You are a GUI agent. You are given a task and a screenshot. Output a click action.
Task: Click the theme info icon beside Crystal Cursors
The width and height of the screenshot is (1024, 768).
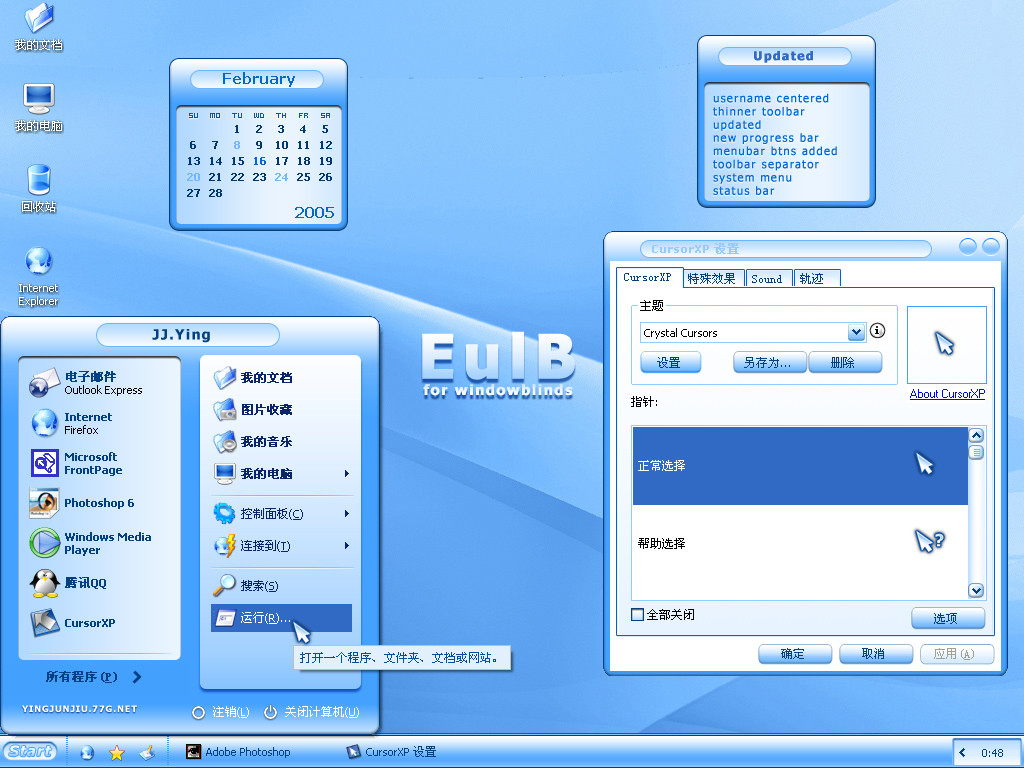pyautogui.click(x=878, y=330)
